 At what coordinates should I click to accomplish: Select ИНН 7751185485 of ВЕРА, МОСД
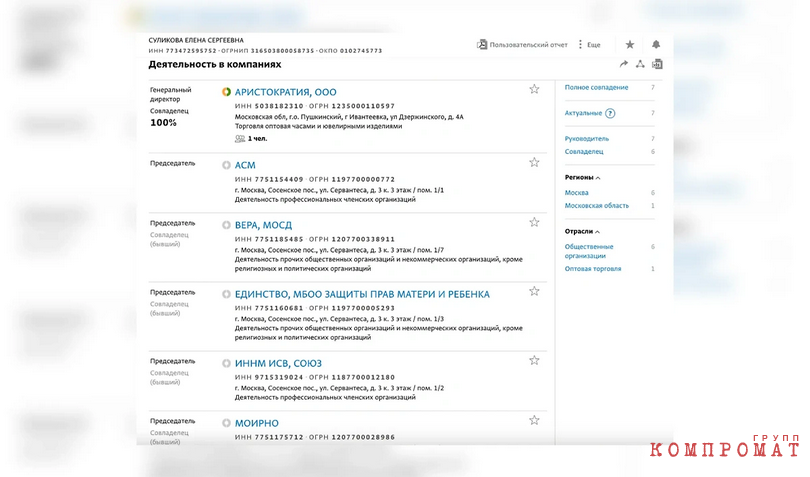(269, 239)
